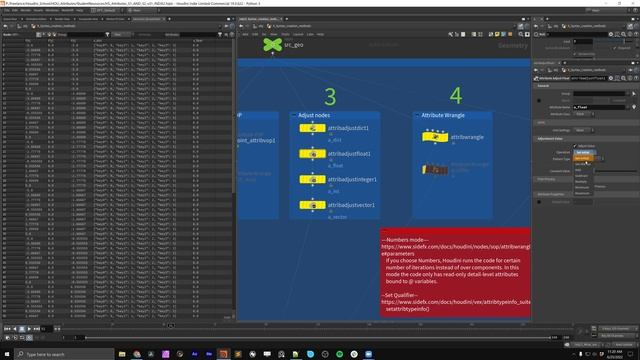
Task: Open Chrome from the Windows taskbar
Action: point(137,354)
